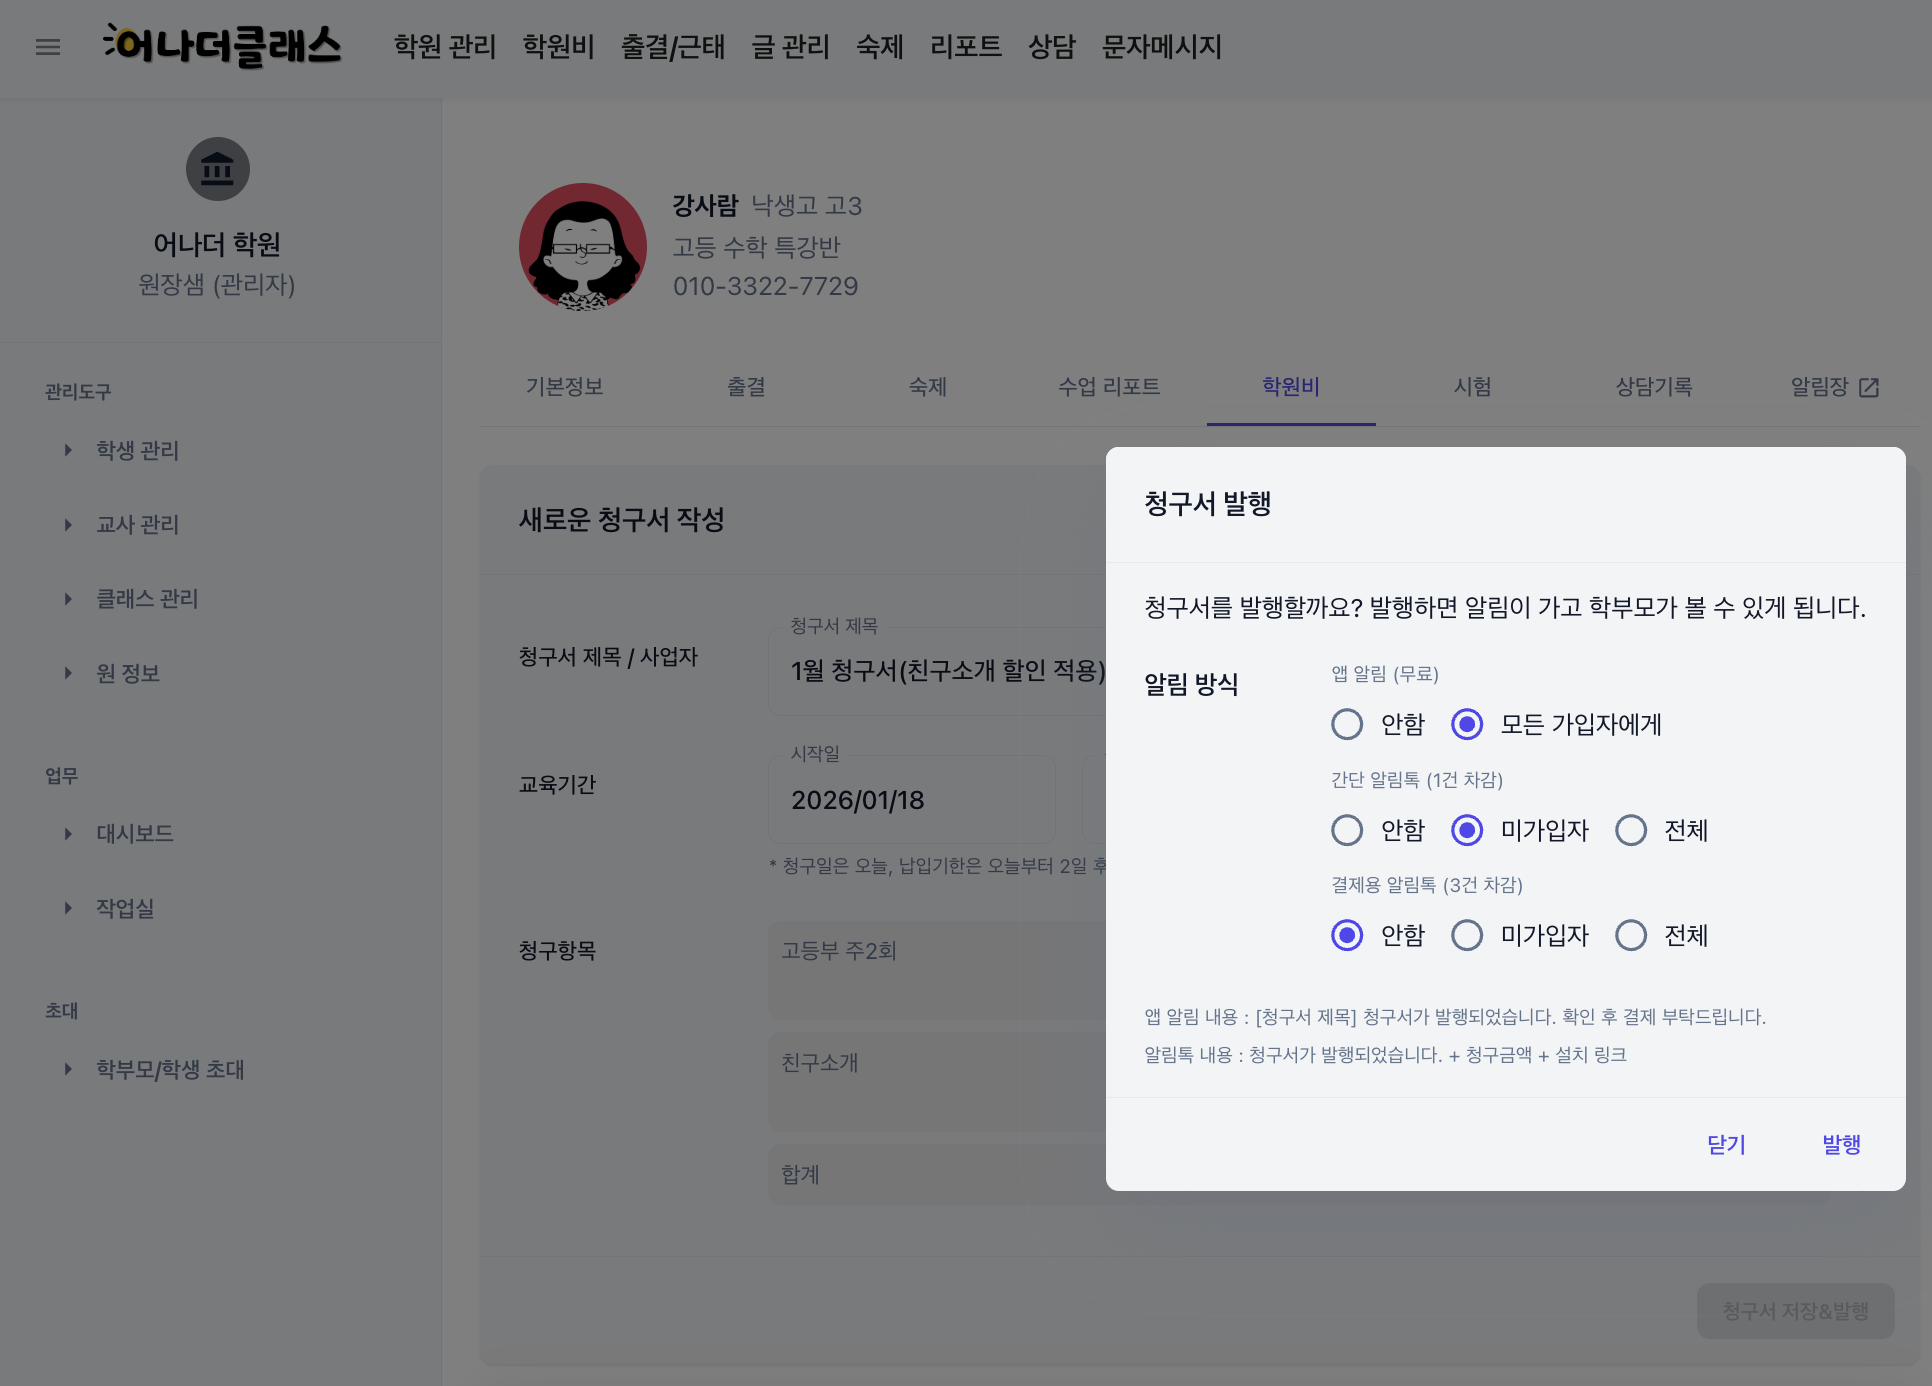
Task: Select 안함 for 앱 알림
Action: pos(1347,724)
